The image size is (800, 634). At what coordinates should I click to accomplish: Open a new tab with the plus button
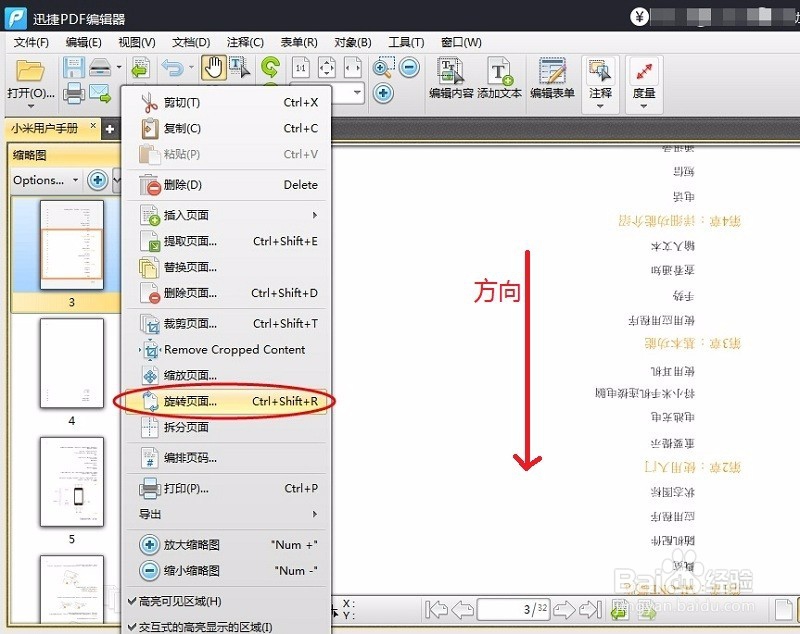[109, 129]
